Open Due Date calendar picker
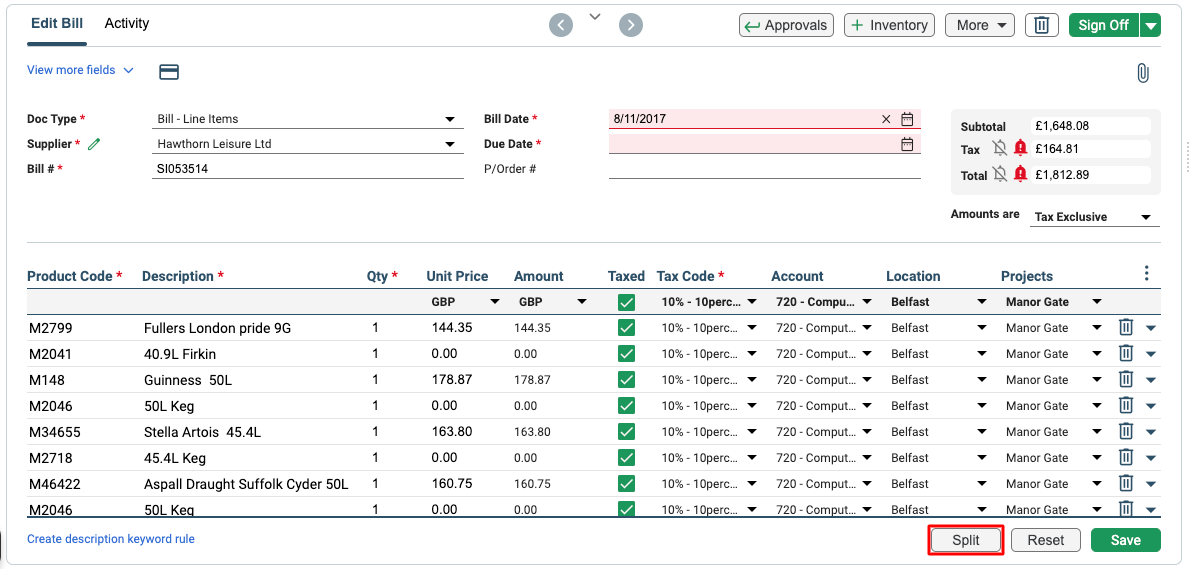This screenshot has height=569, width=1190. (x=907, y=144)
